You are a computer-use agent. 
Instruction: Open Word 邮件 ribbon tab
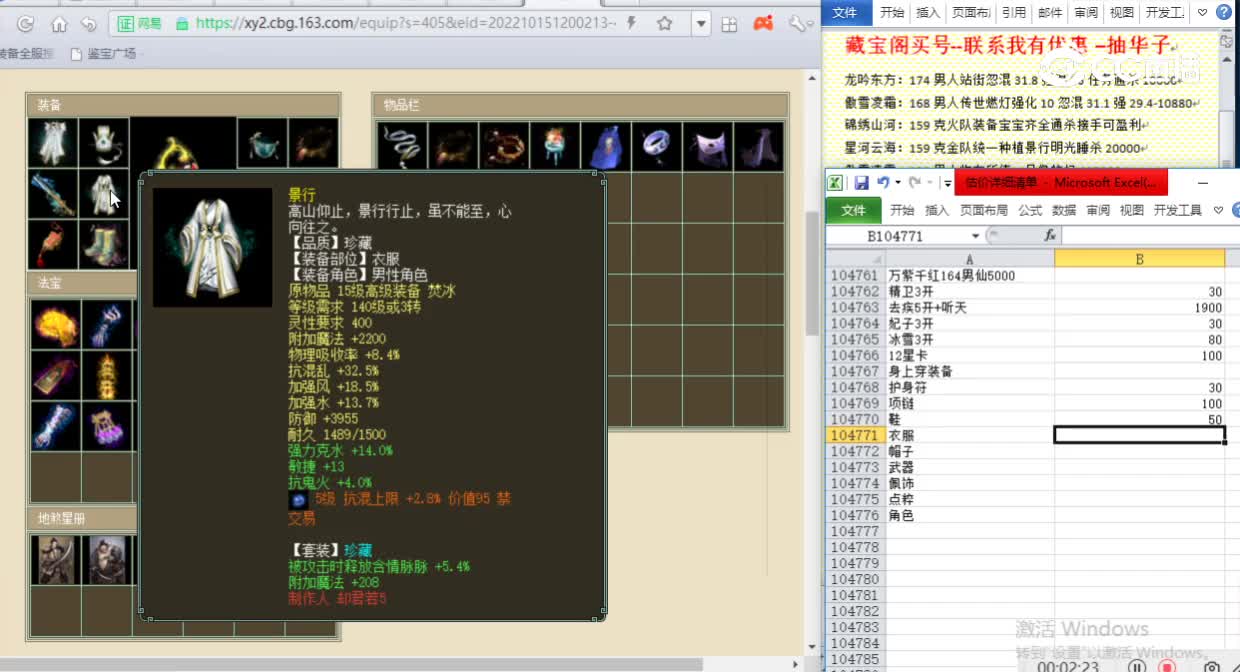1051,13
